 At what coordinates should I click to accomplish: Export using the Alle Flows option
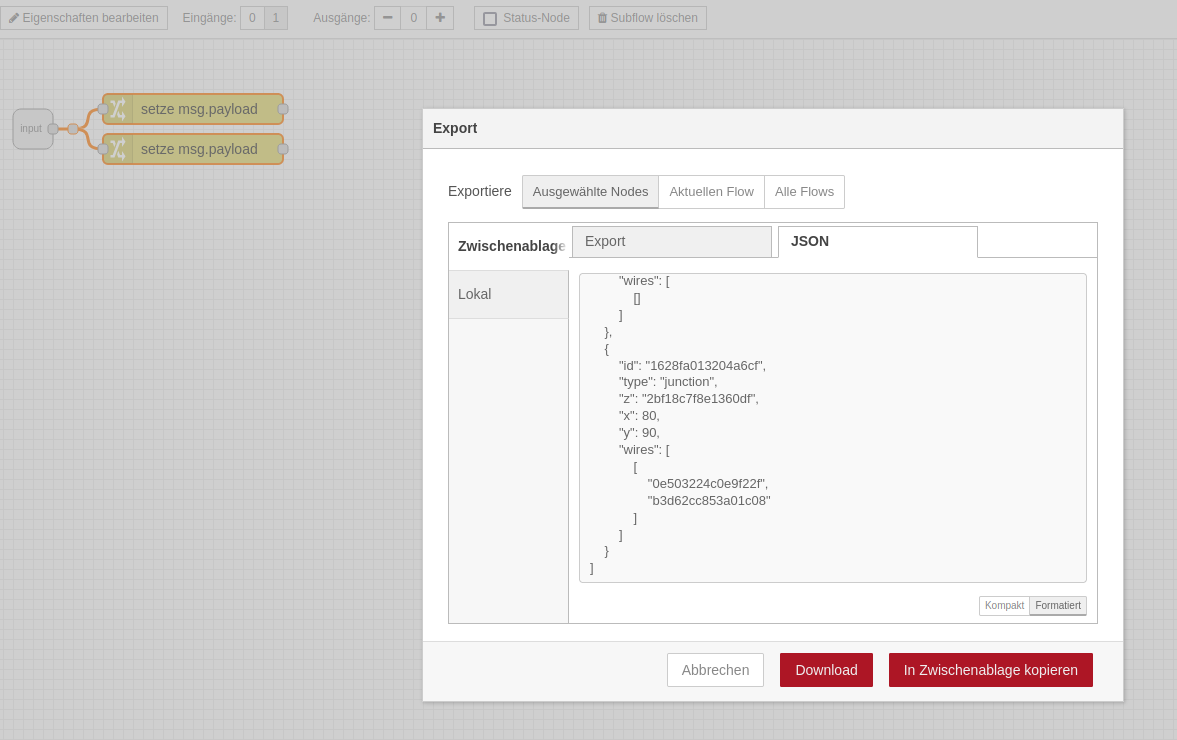[x=804, y=191]
